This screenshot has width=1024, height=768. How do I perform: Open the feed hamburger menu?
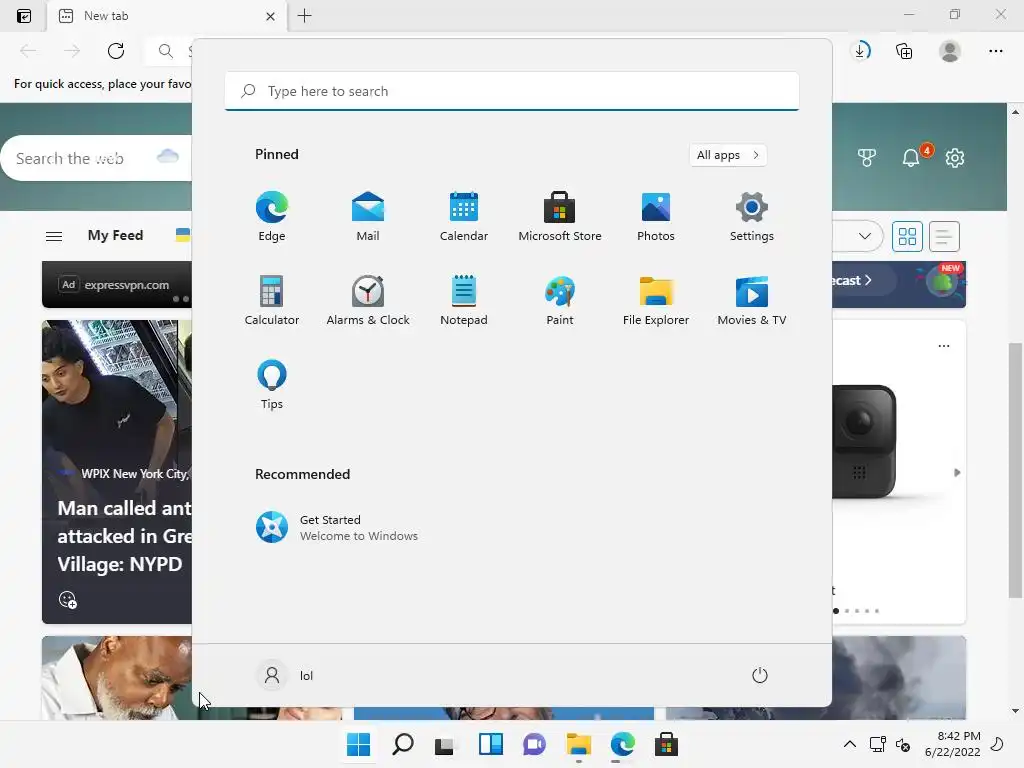pos(54,236)
